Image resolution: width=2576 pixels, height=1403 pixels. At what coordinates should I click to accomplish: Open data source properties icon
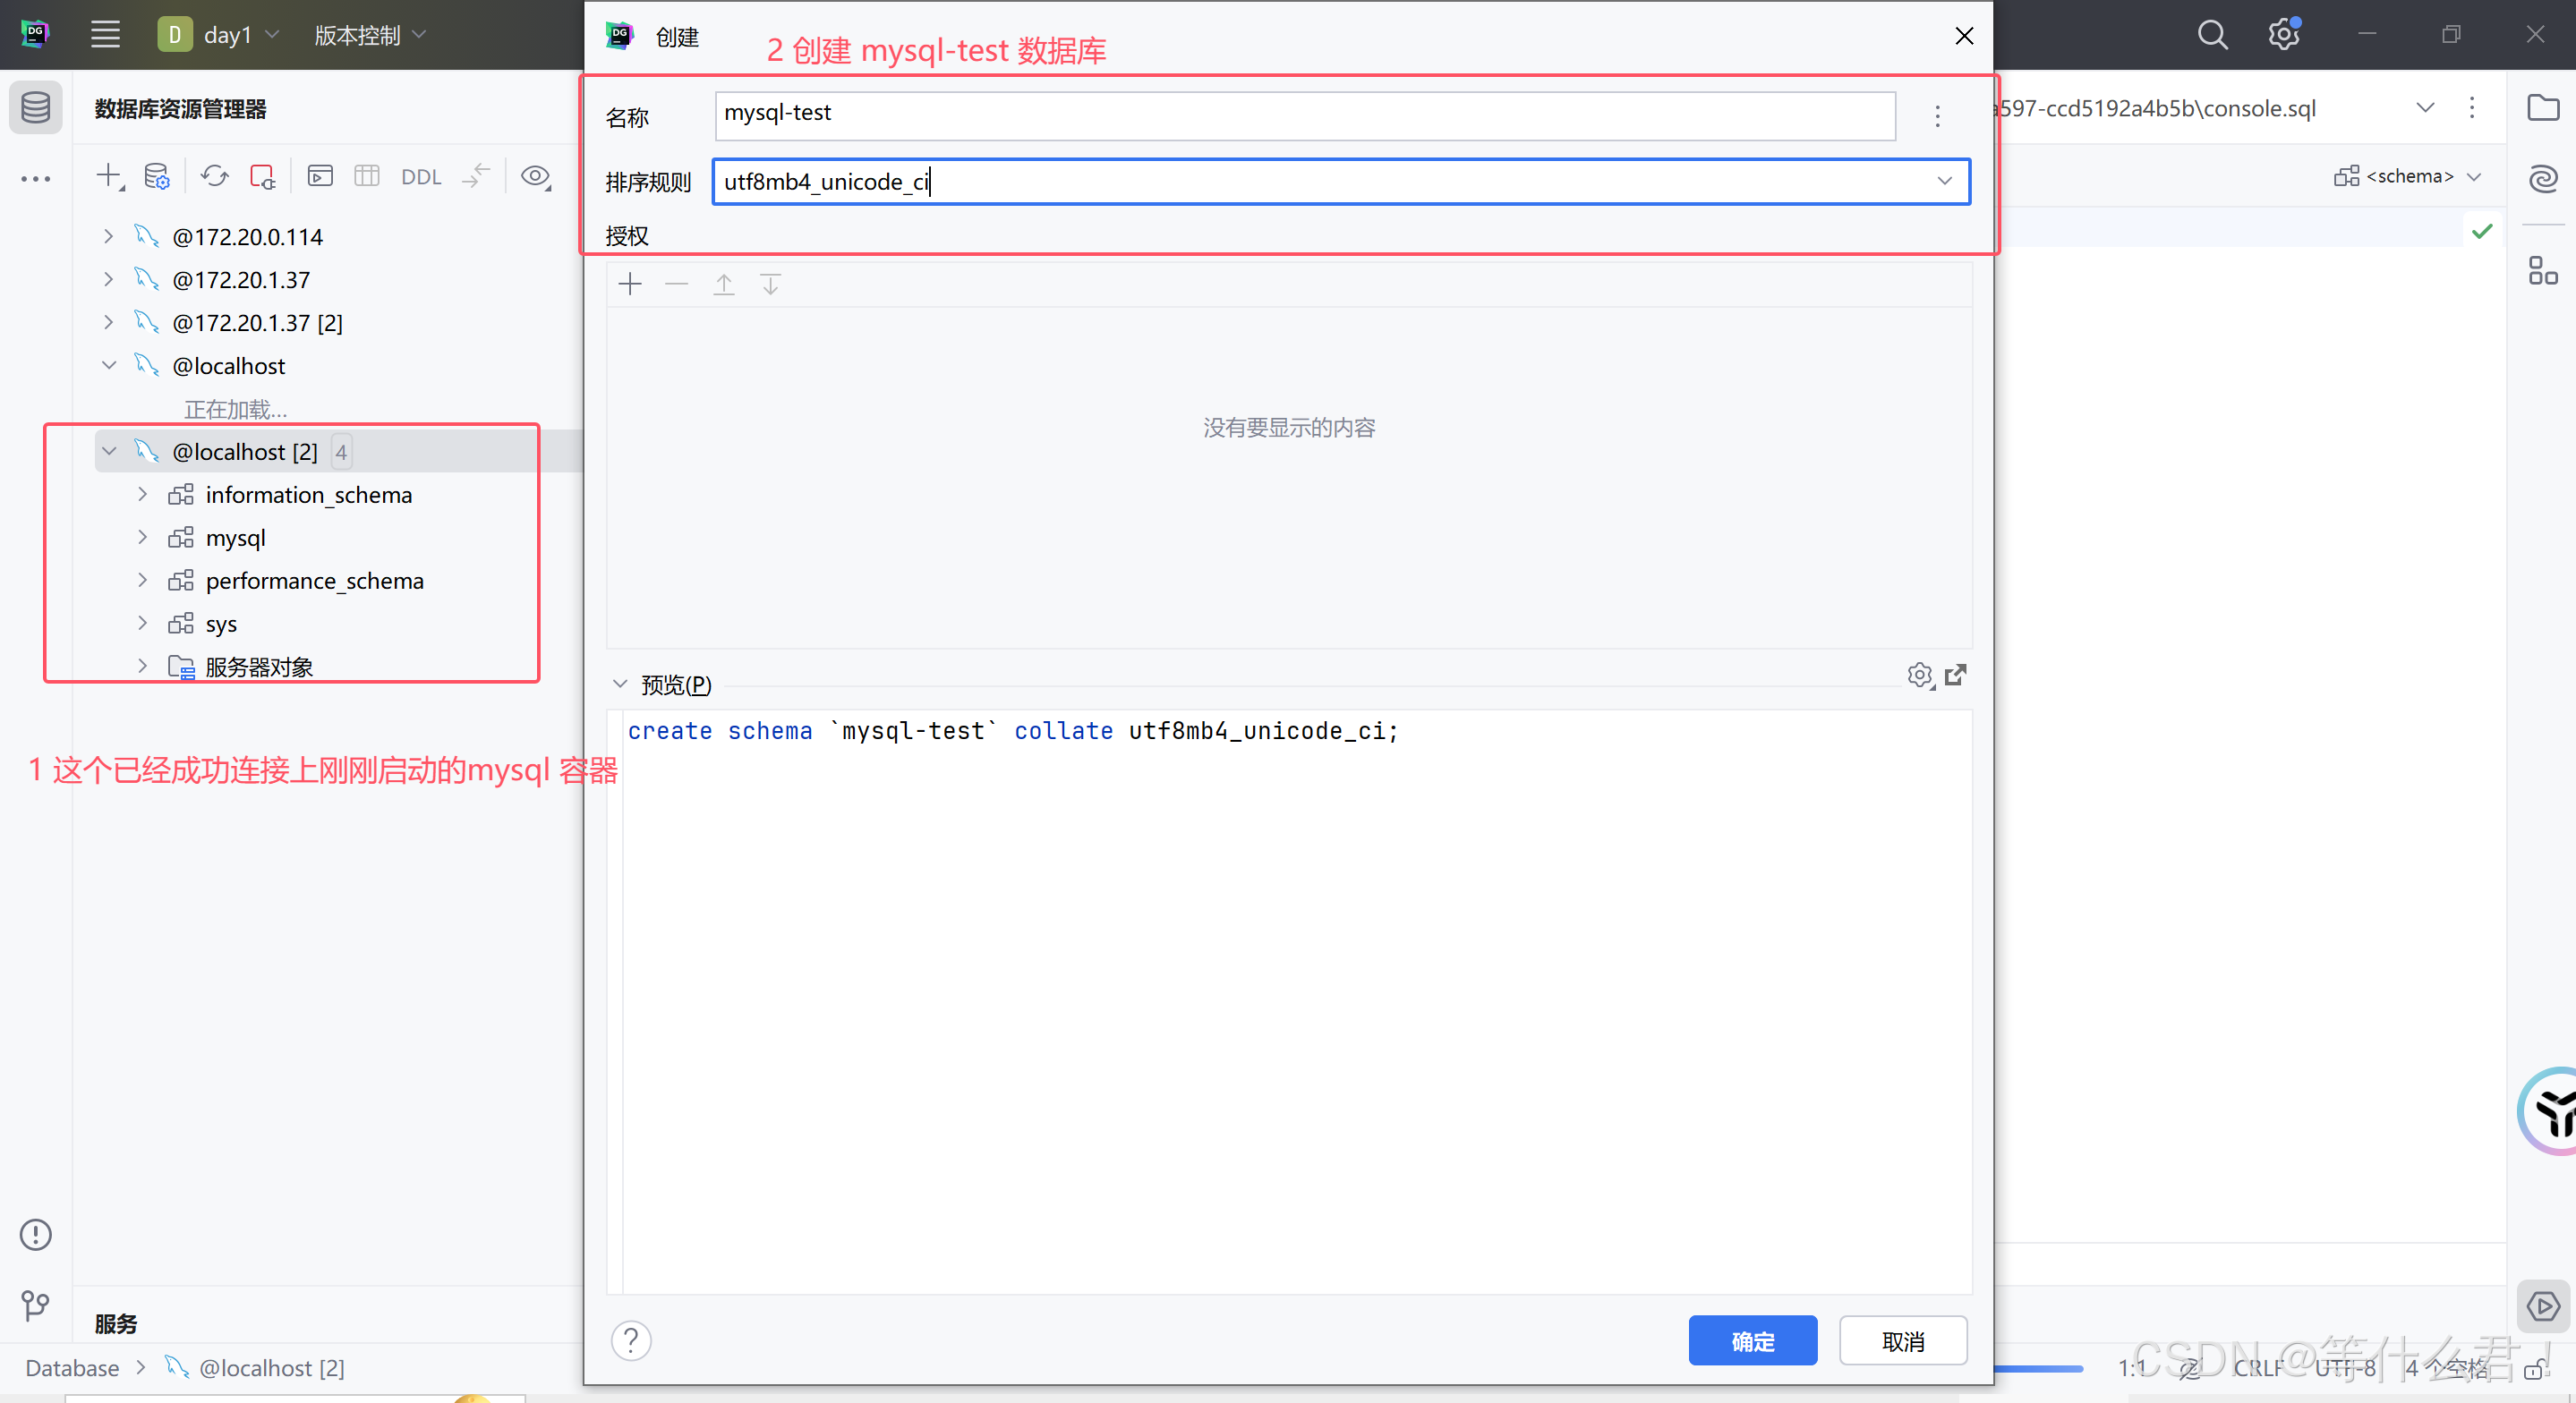click(x=157, y=177)
